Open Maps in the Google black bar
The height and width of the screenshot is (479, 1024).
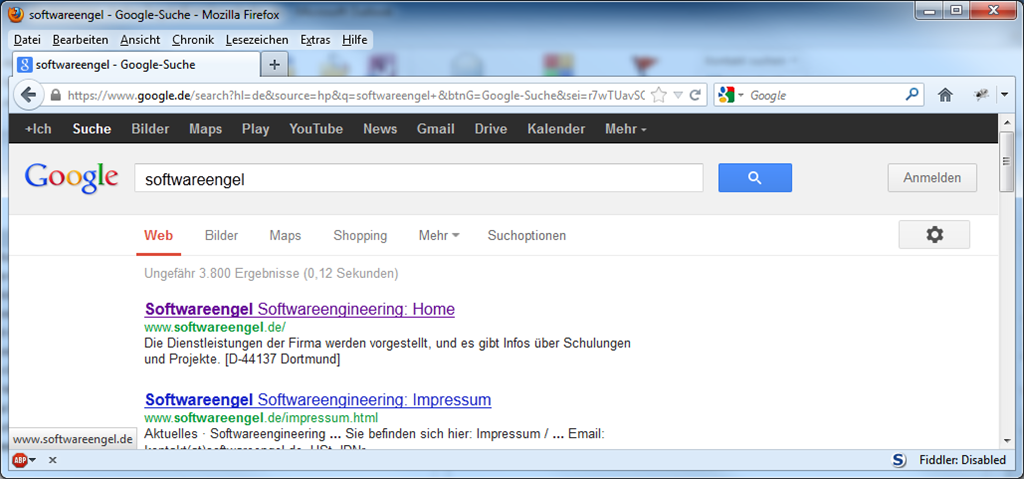click(206, 129)
